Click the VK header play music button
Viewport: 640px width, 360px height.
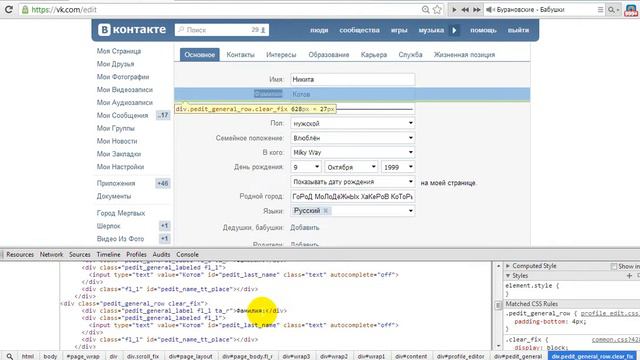pyautogui.click(x=454, y=30)
